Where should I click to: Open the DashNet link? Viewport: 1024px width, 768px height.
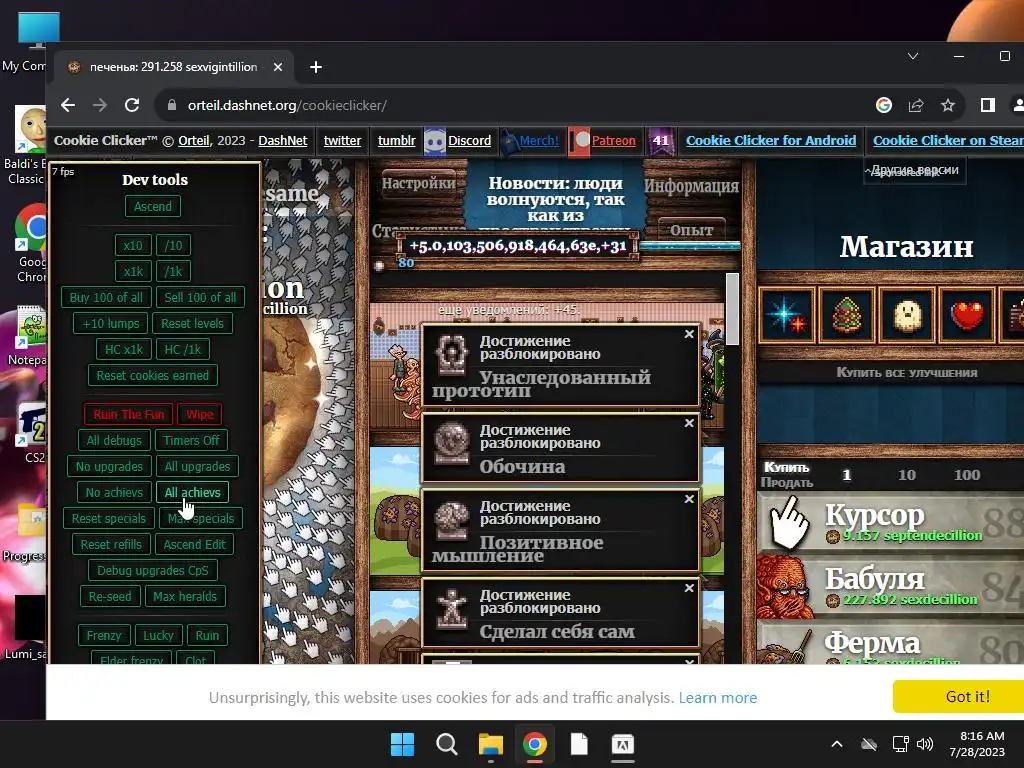(283, 140)
